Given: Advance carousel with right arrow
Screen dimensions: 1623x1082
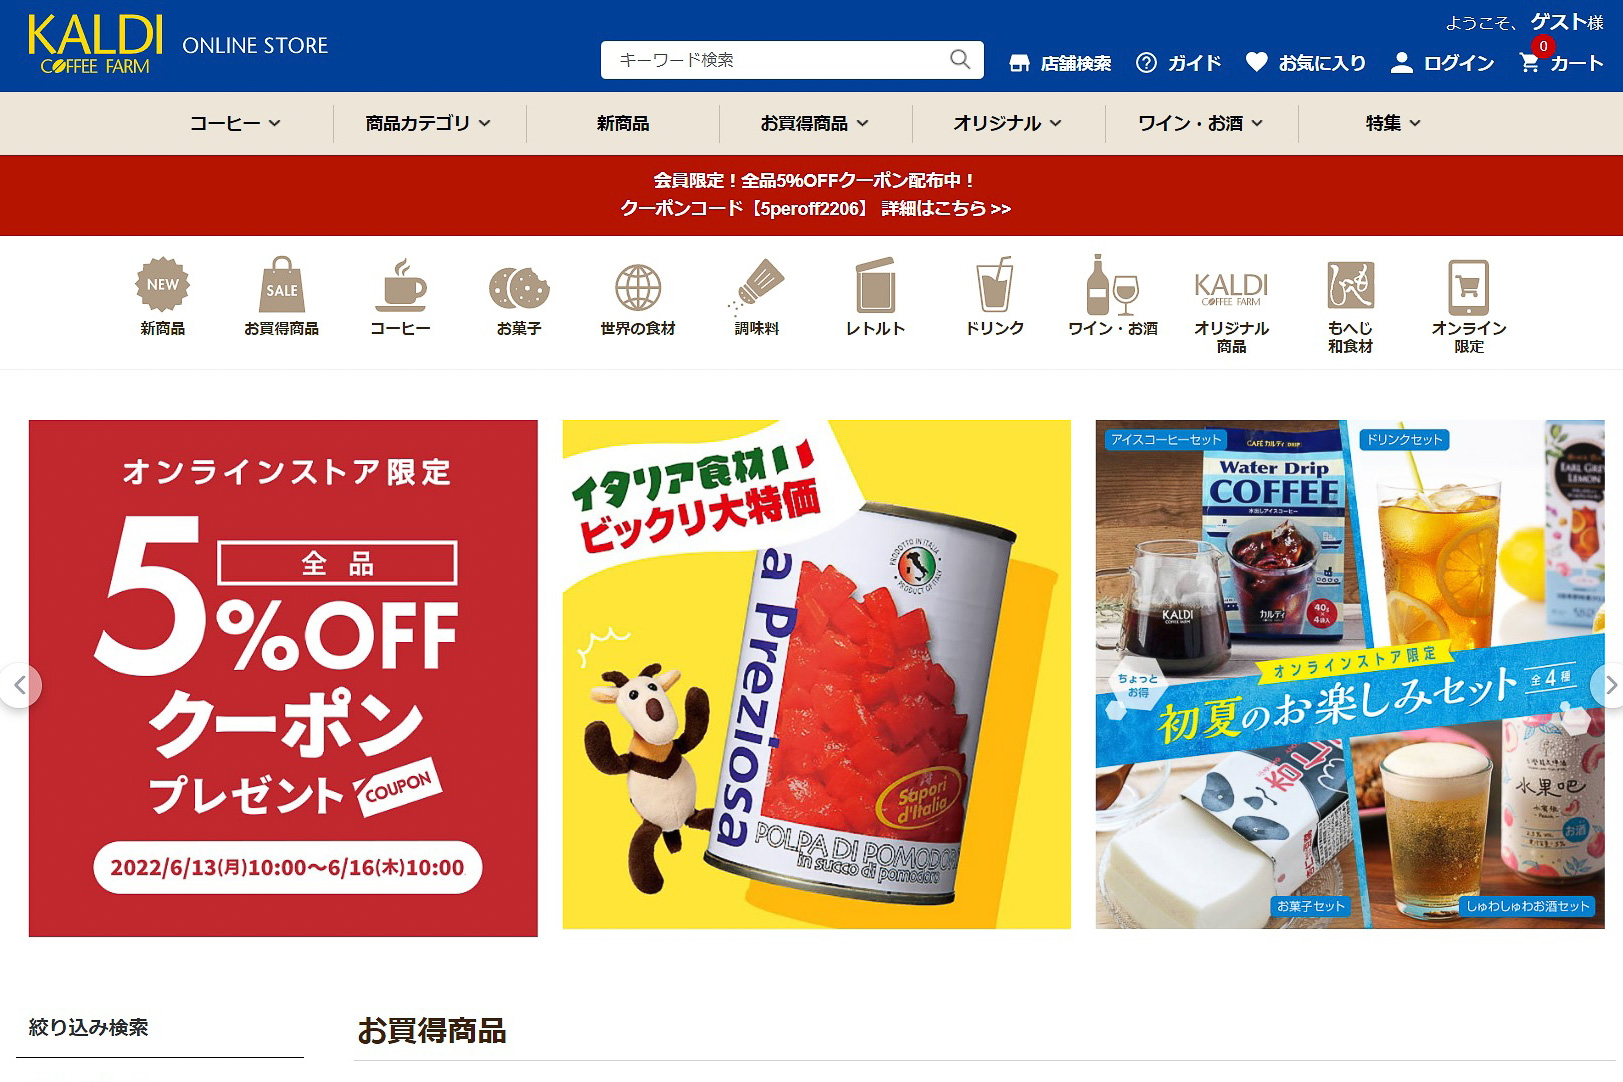Looking at the screenshot, I should click(x=1609, y=685).
